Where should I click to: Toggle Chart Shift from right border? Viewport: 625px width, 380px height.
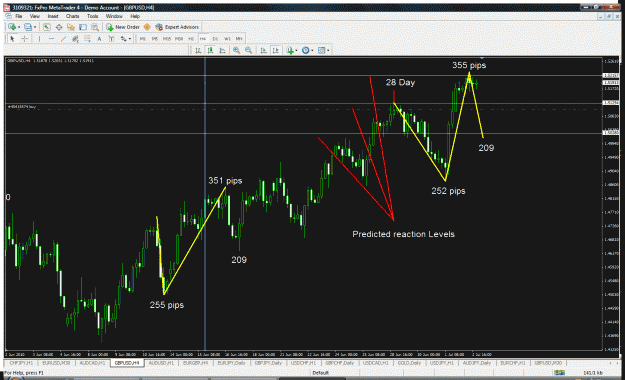coord(275,50)
